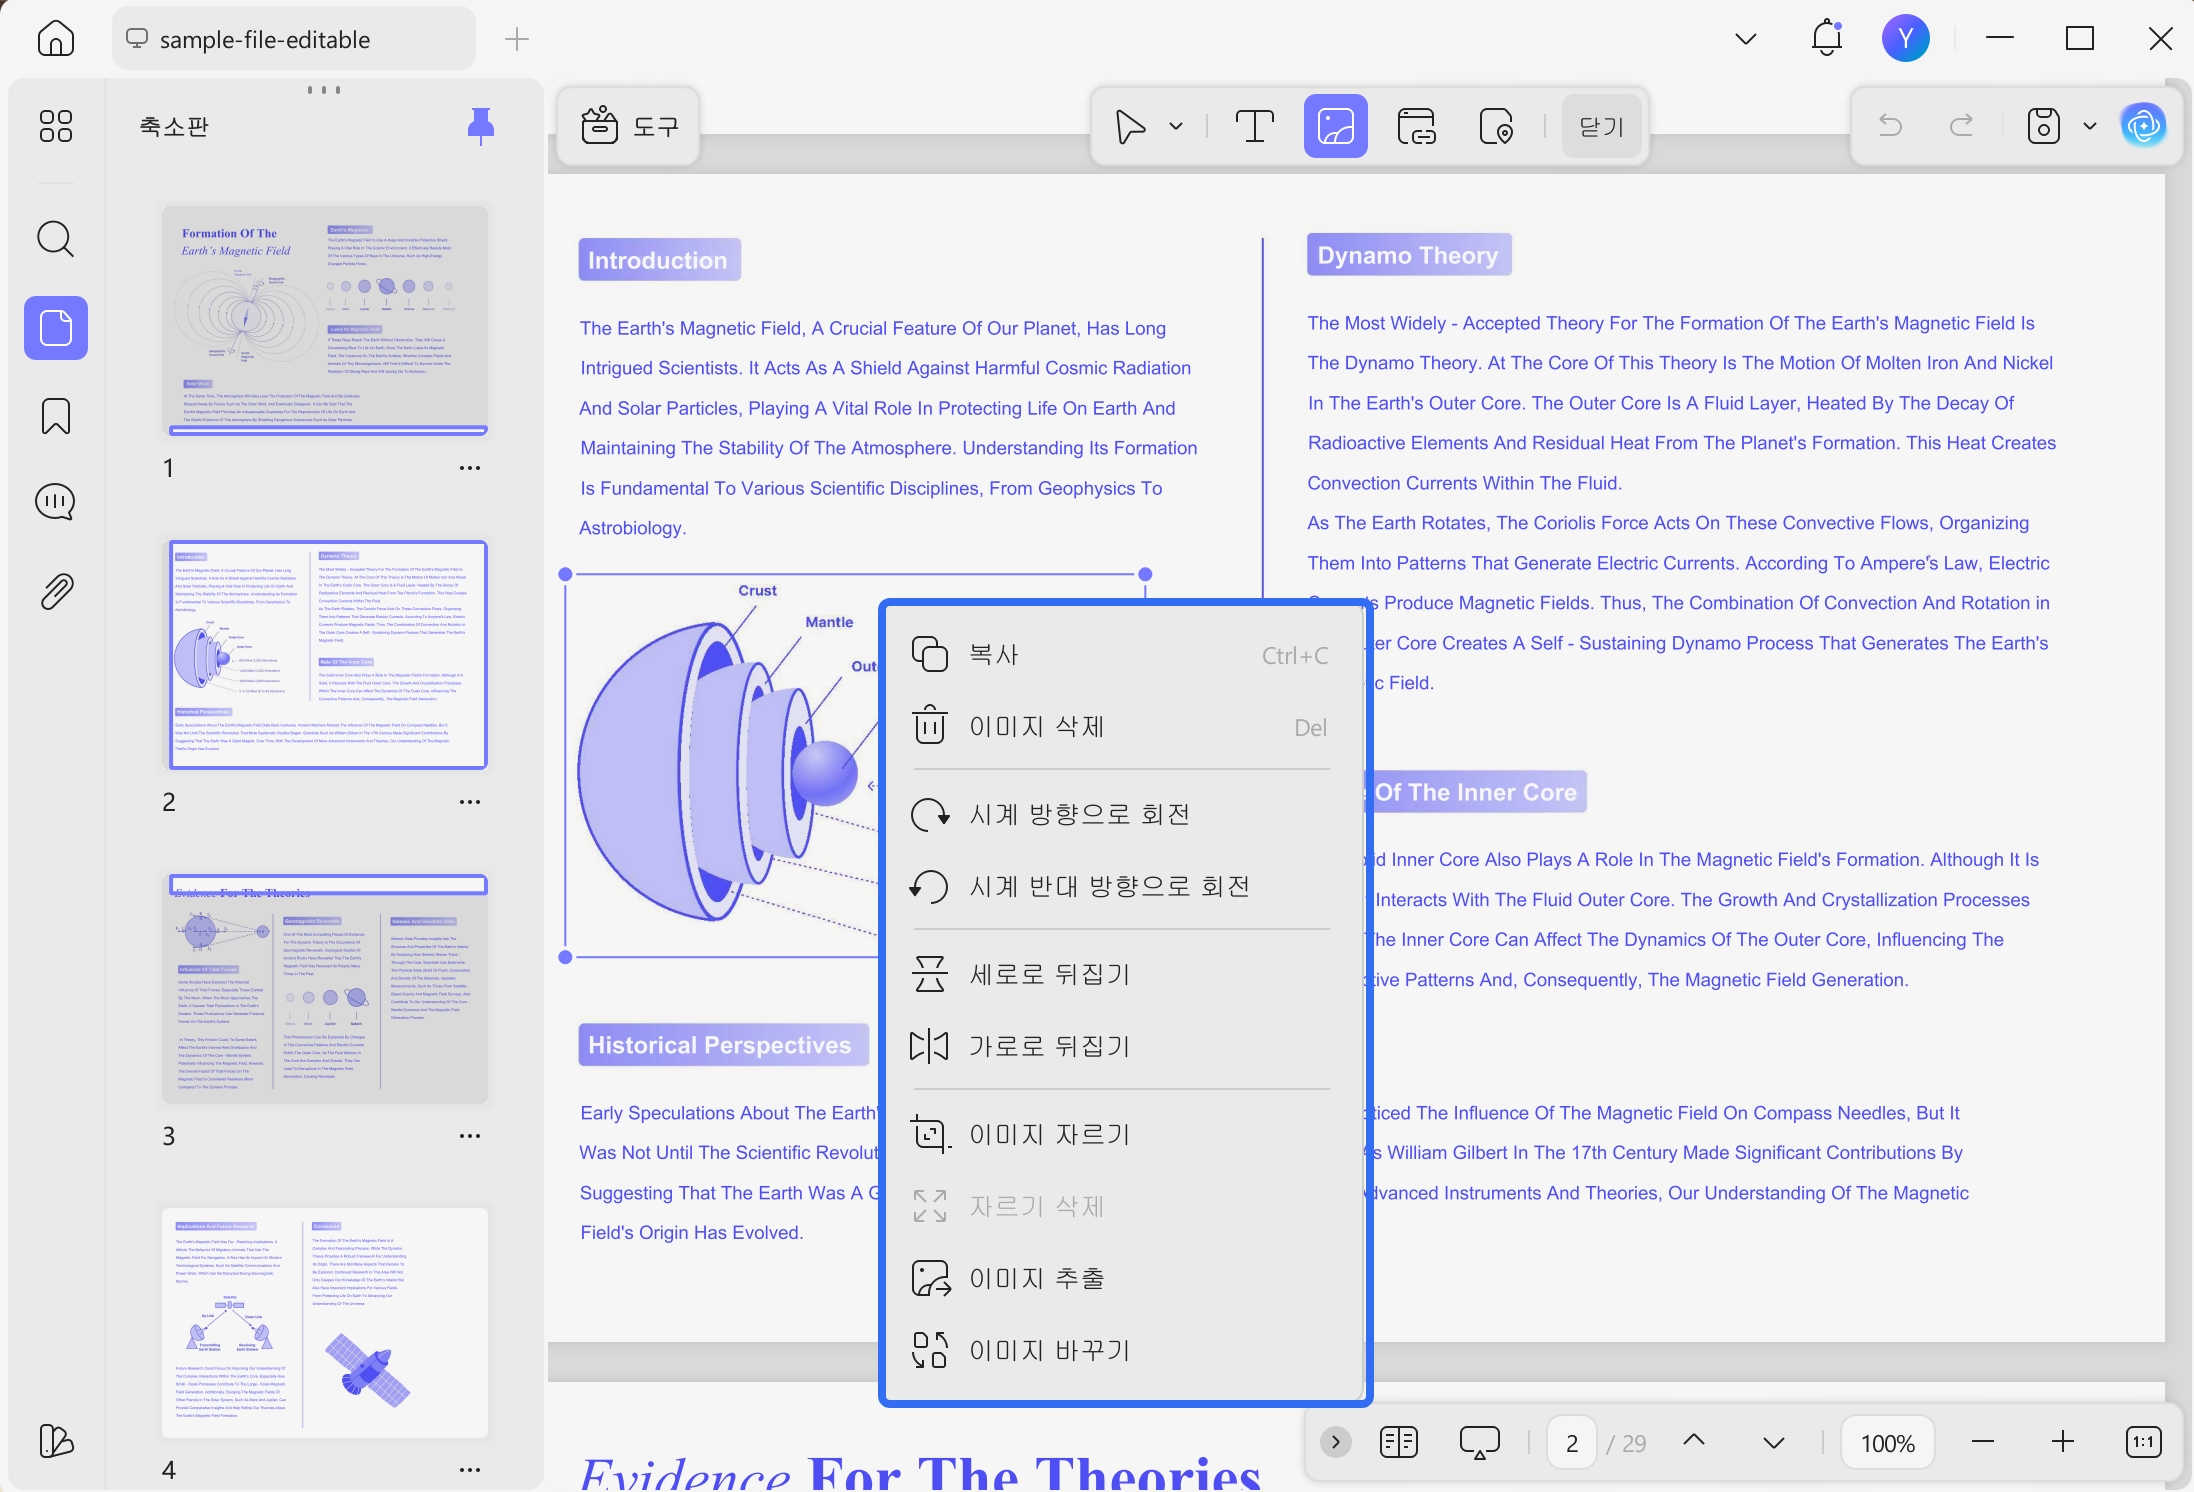
Task: Select the link editing tool
Action: [1416, 127]
